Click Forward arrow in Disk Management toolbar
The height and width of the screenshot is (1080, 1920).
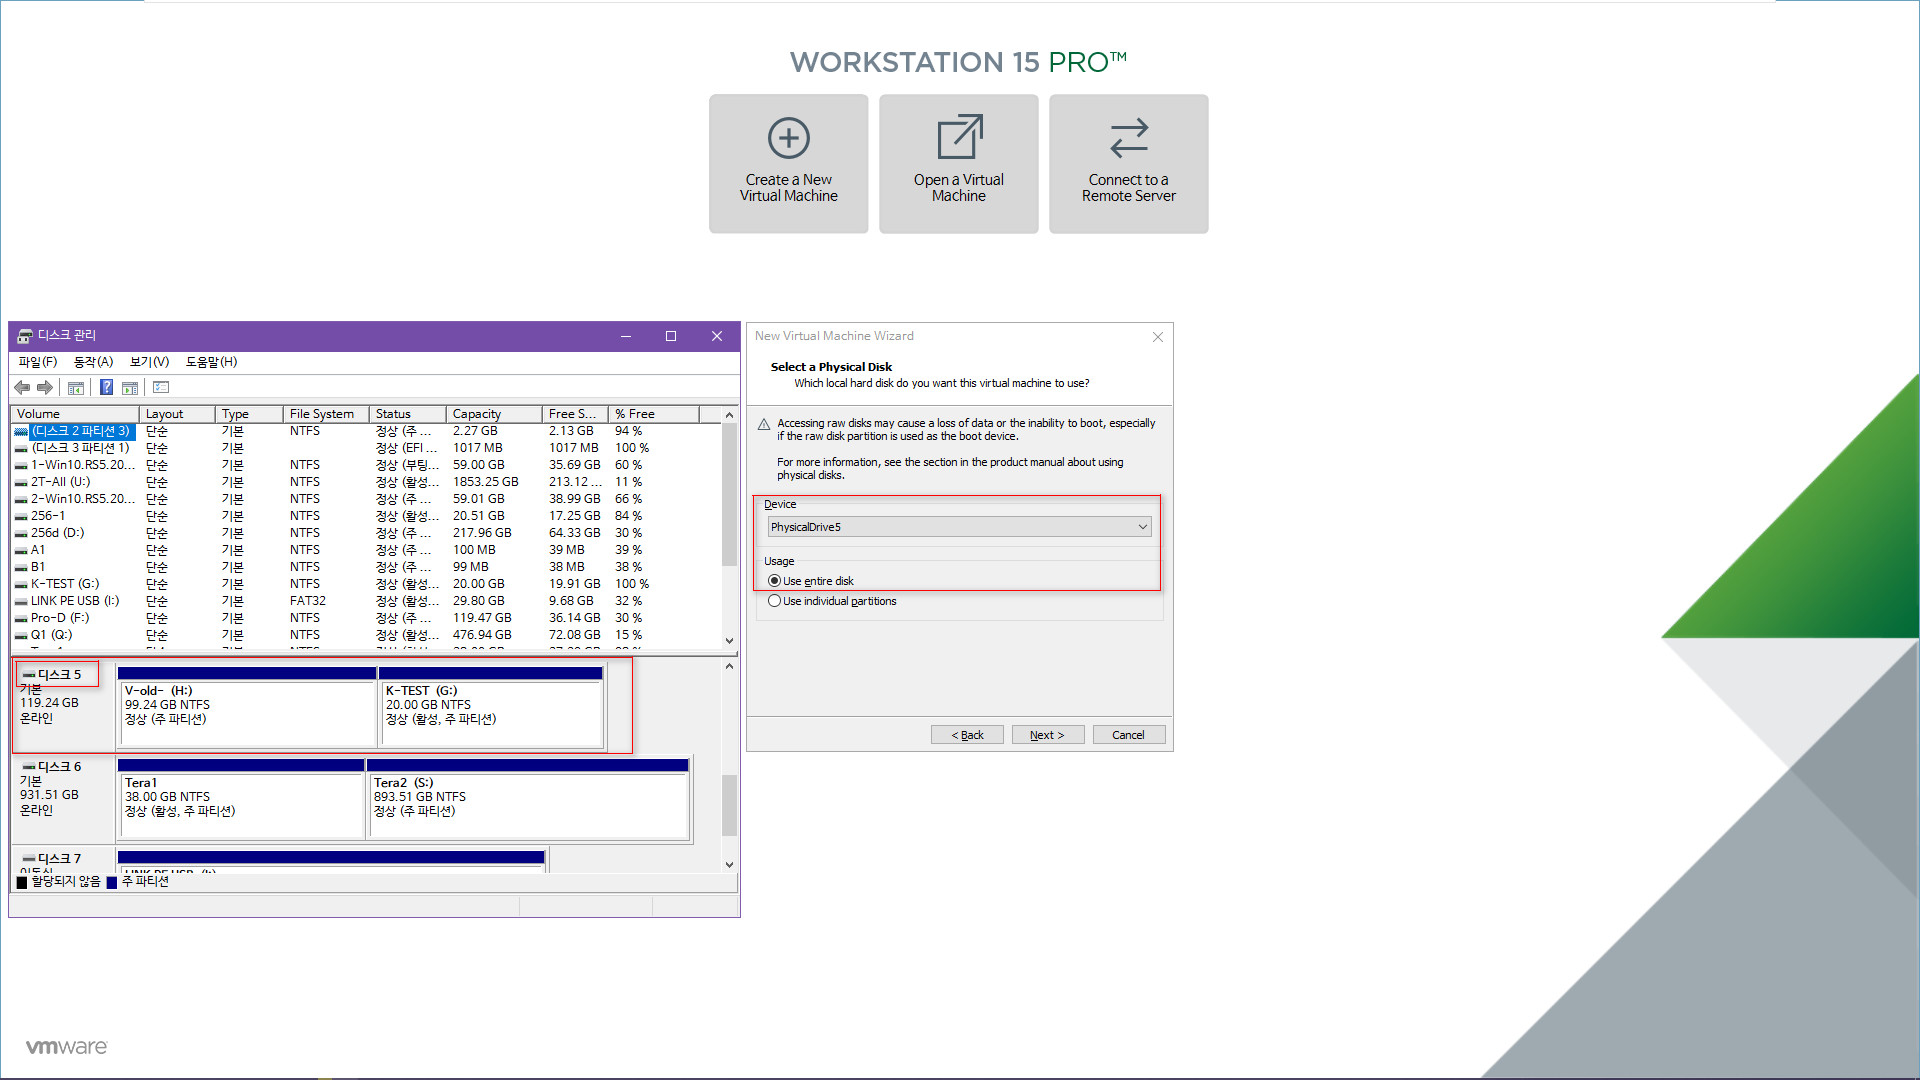45,388
